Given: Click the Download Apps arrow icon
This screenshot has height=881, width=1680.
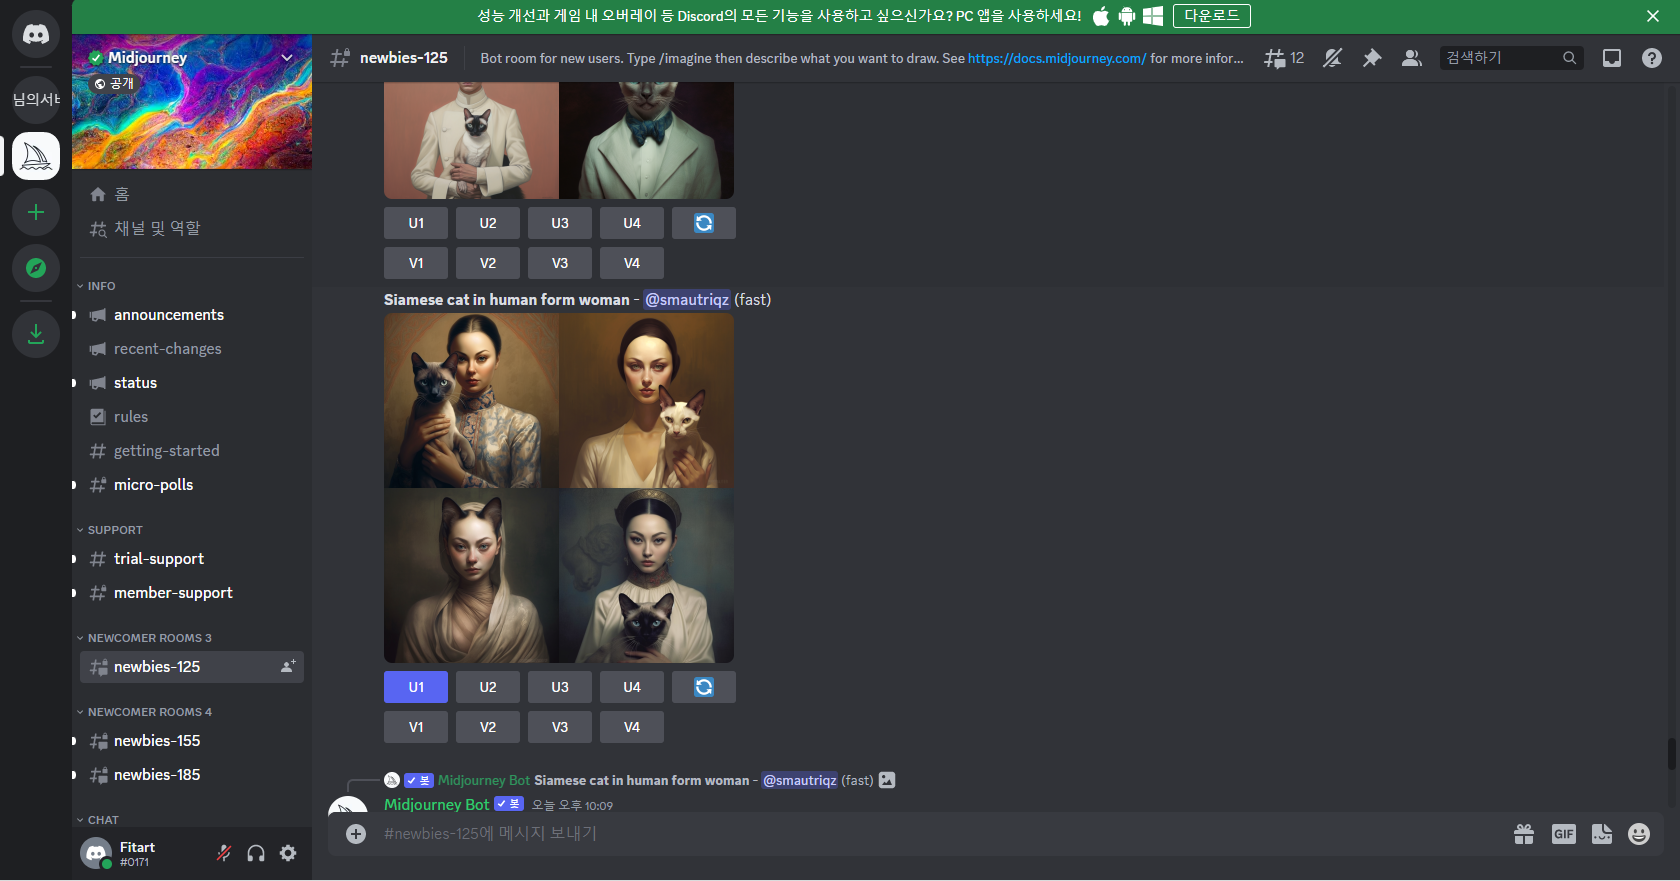Looking at the screenshot, I should (36, 334).
